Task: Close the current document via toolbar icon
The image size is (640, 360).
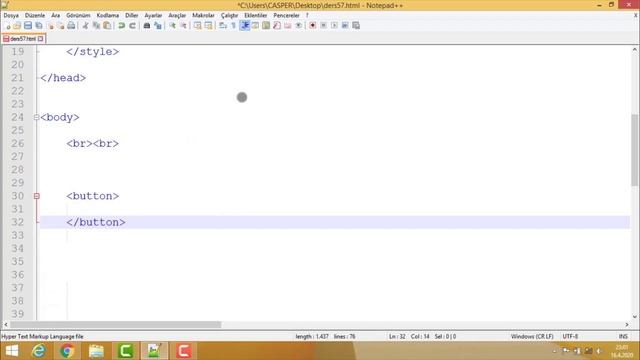Action: pos(50,26)
